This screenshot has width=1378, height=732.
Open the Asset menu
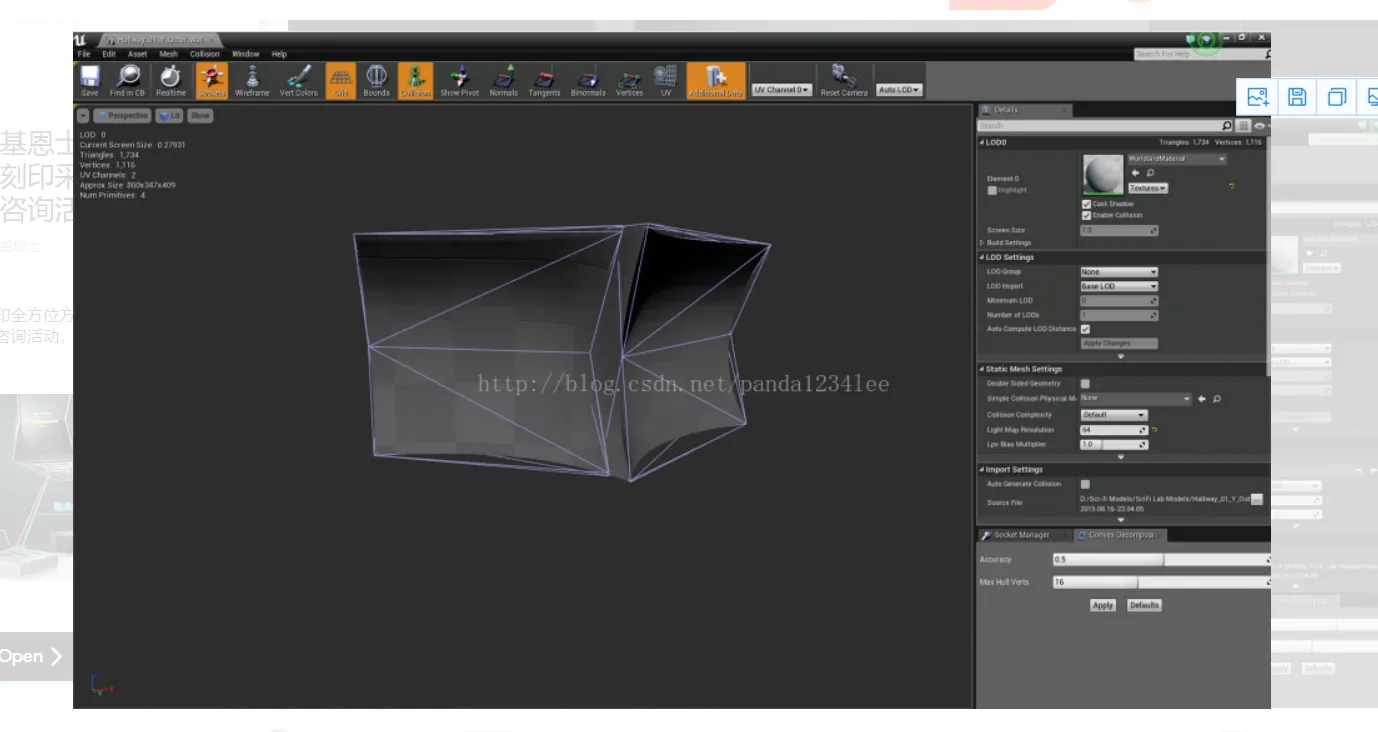click(138, 54)
